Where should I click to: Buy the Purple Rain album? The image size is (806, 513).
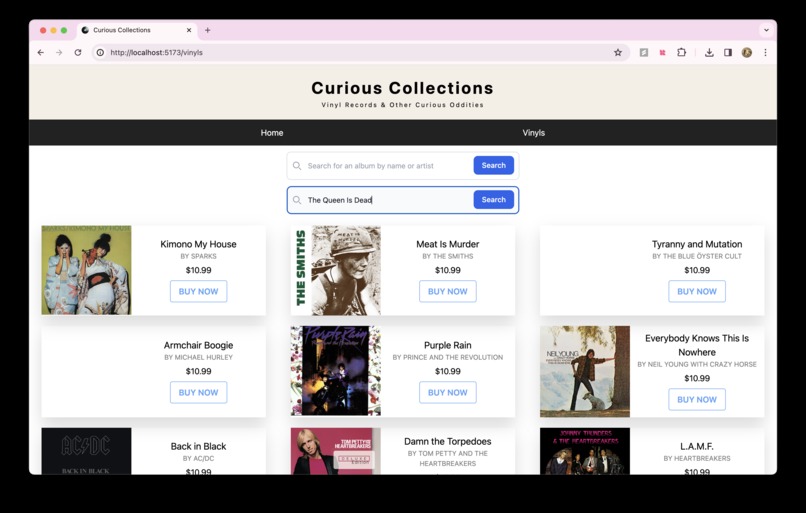(x=448, y=393)
